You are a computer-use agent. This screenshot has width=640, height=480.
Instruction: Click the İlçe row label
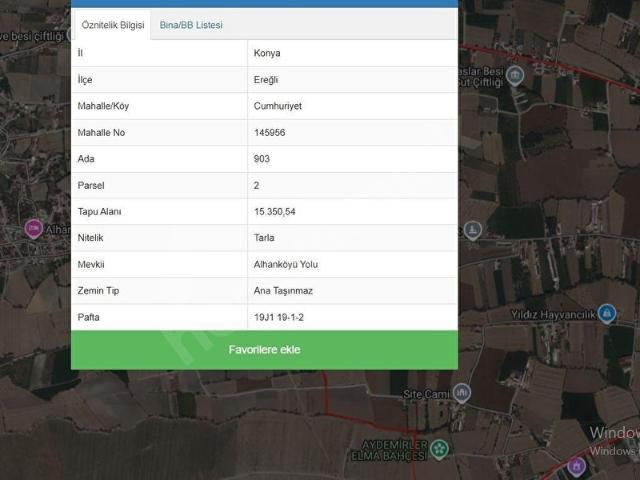coord(85,80)
